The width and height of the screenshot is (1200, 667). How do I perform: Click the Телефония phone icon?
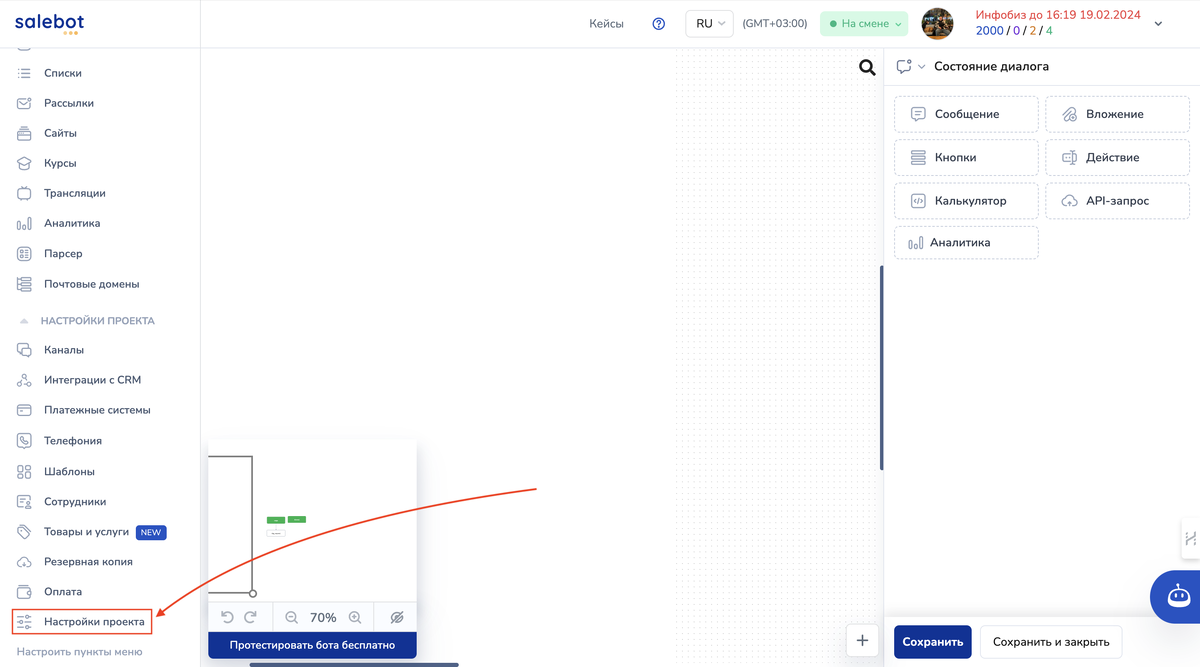pyautogui.click(x=24, y=441)
